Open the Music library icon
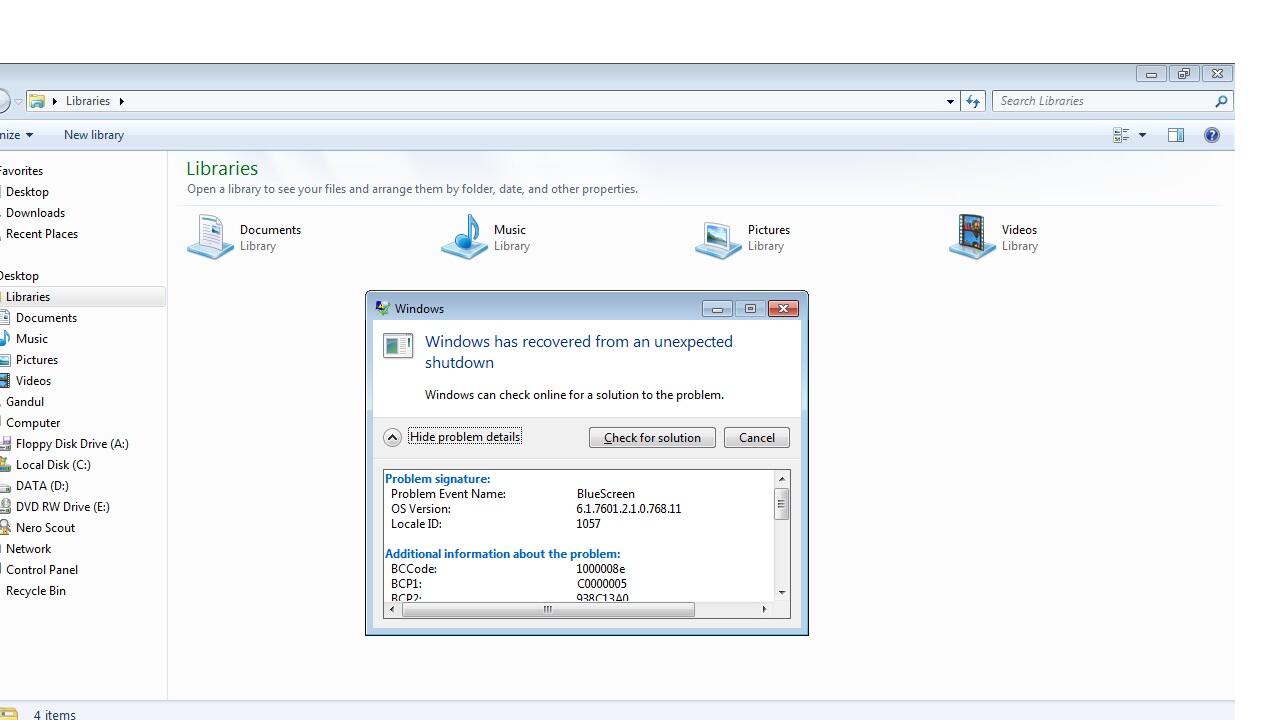This screenshot has height=720, width=1280. pyautogui.click(x=465, y=237)
